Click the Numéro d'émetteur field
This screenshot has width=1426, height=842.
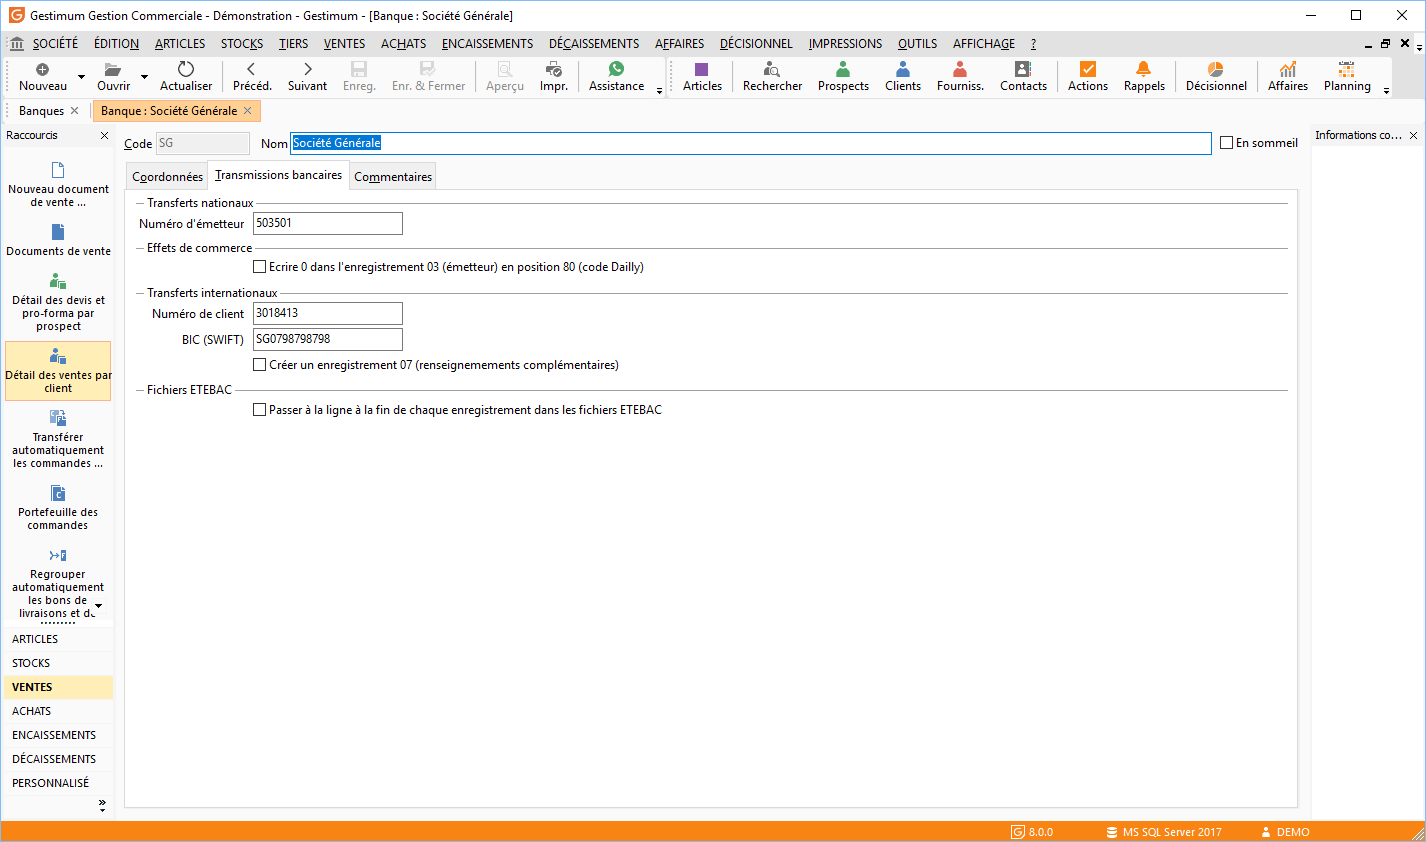[328, 223]
